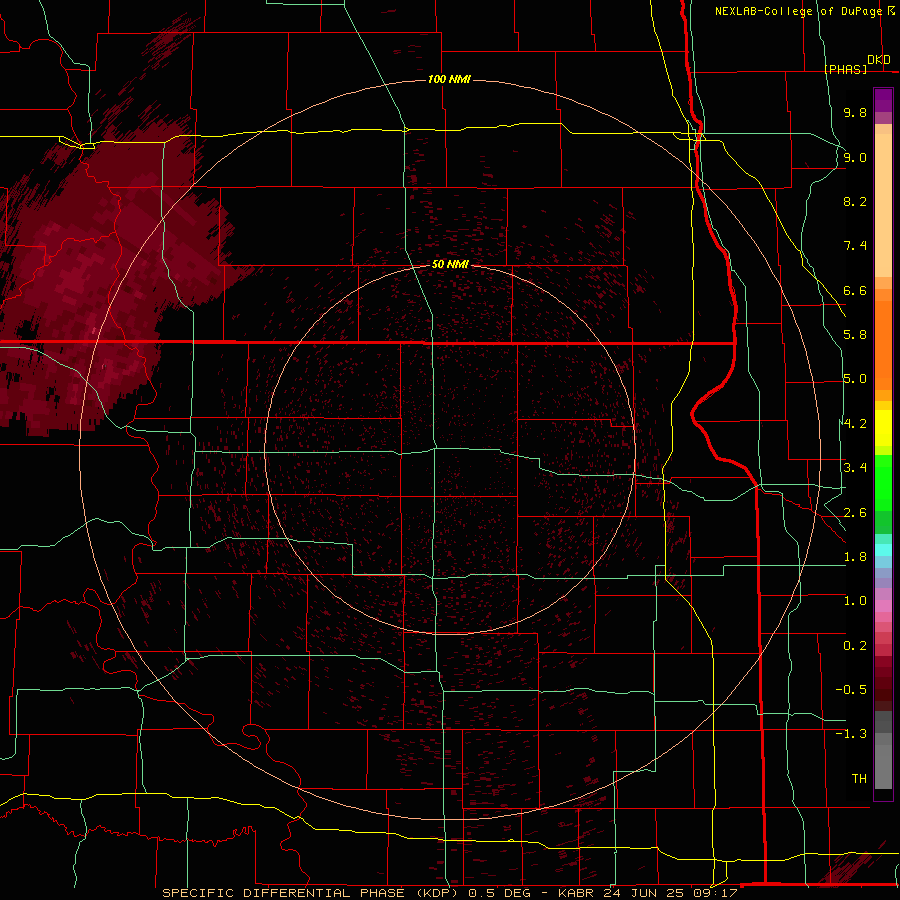Click the -0.5 scale value

[851, 690]
